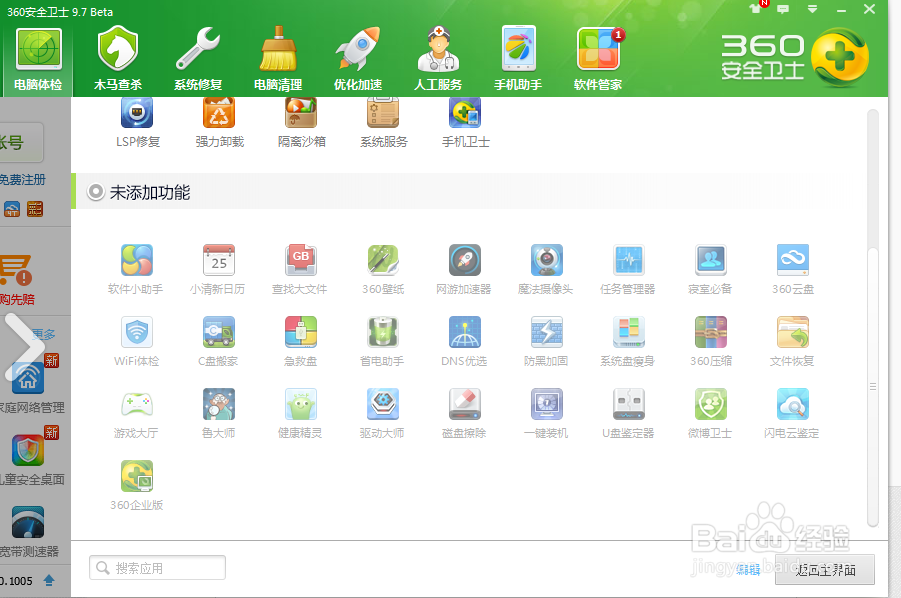Screen dimensions: 901x598
Task: Go to the 优化加速 tab
Action: (x=358, y=60)
